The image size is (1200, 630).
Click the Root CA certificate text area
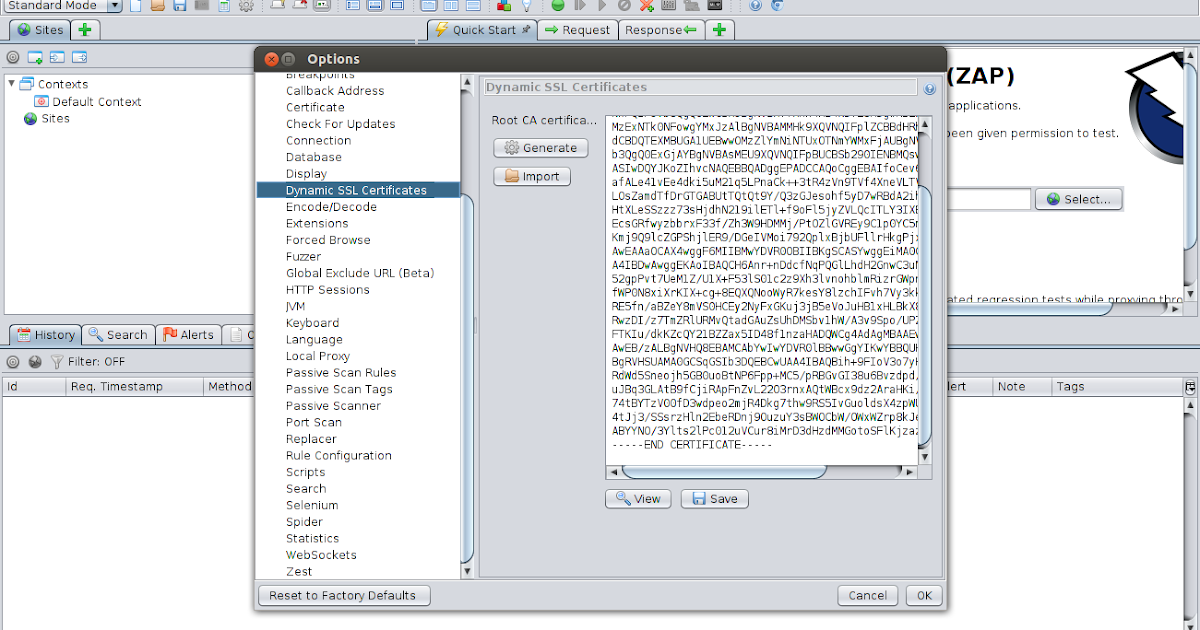click(761, 290)
